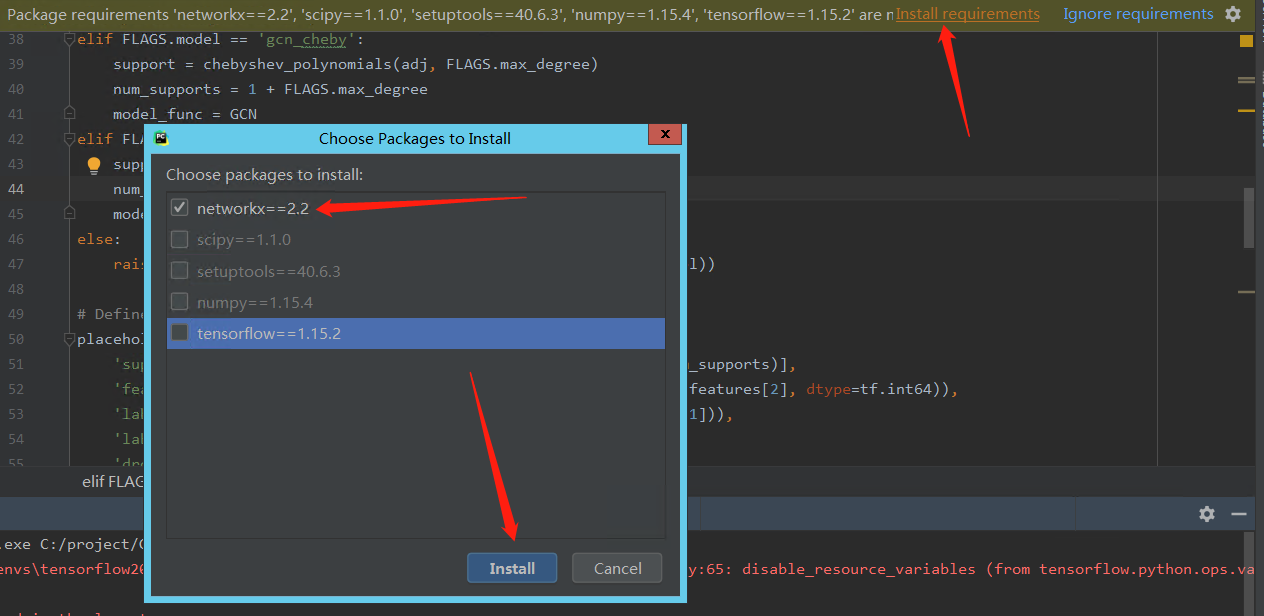The height and width of the screenshot is (616, 1264).
Task: Click the editor vertical scrollbar
Action: [1249, 216]
